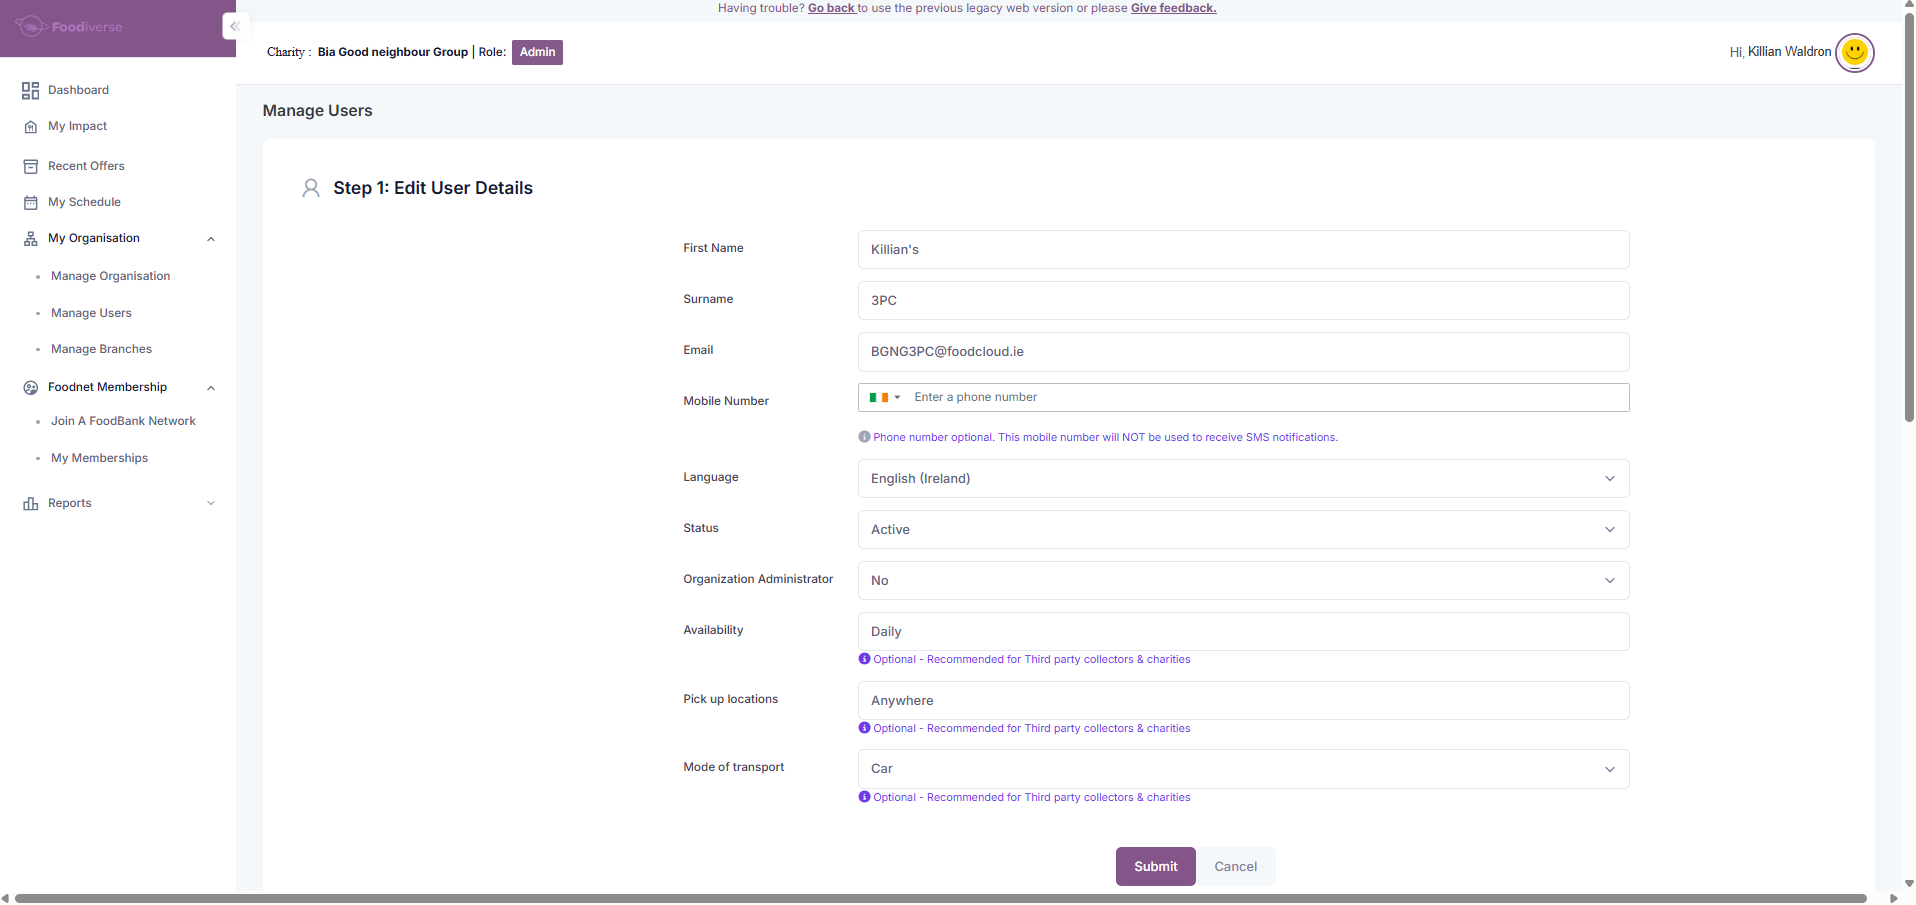This screenshot has height=905, width=1916.
Task: Go to Manage Branches in sidebar
Action: pos(101,350)
